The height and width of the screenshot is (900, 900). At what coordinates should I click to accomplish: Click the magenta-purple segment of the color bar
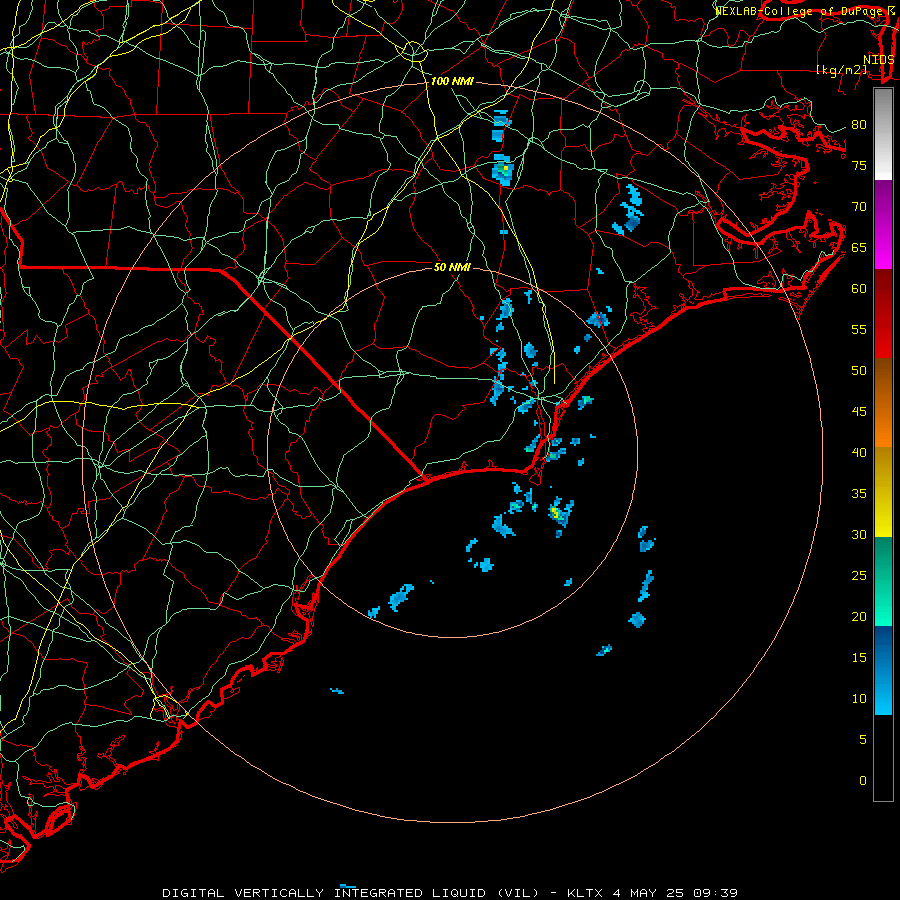[x=883, y=224]
